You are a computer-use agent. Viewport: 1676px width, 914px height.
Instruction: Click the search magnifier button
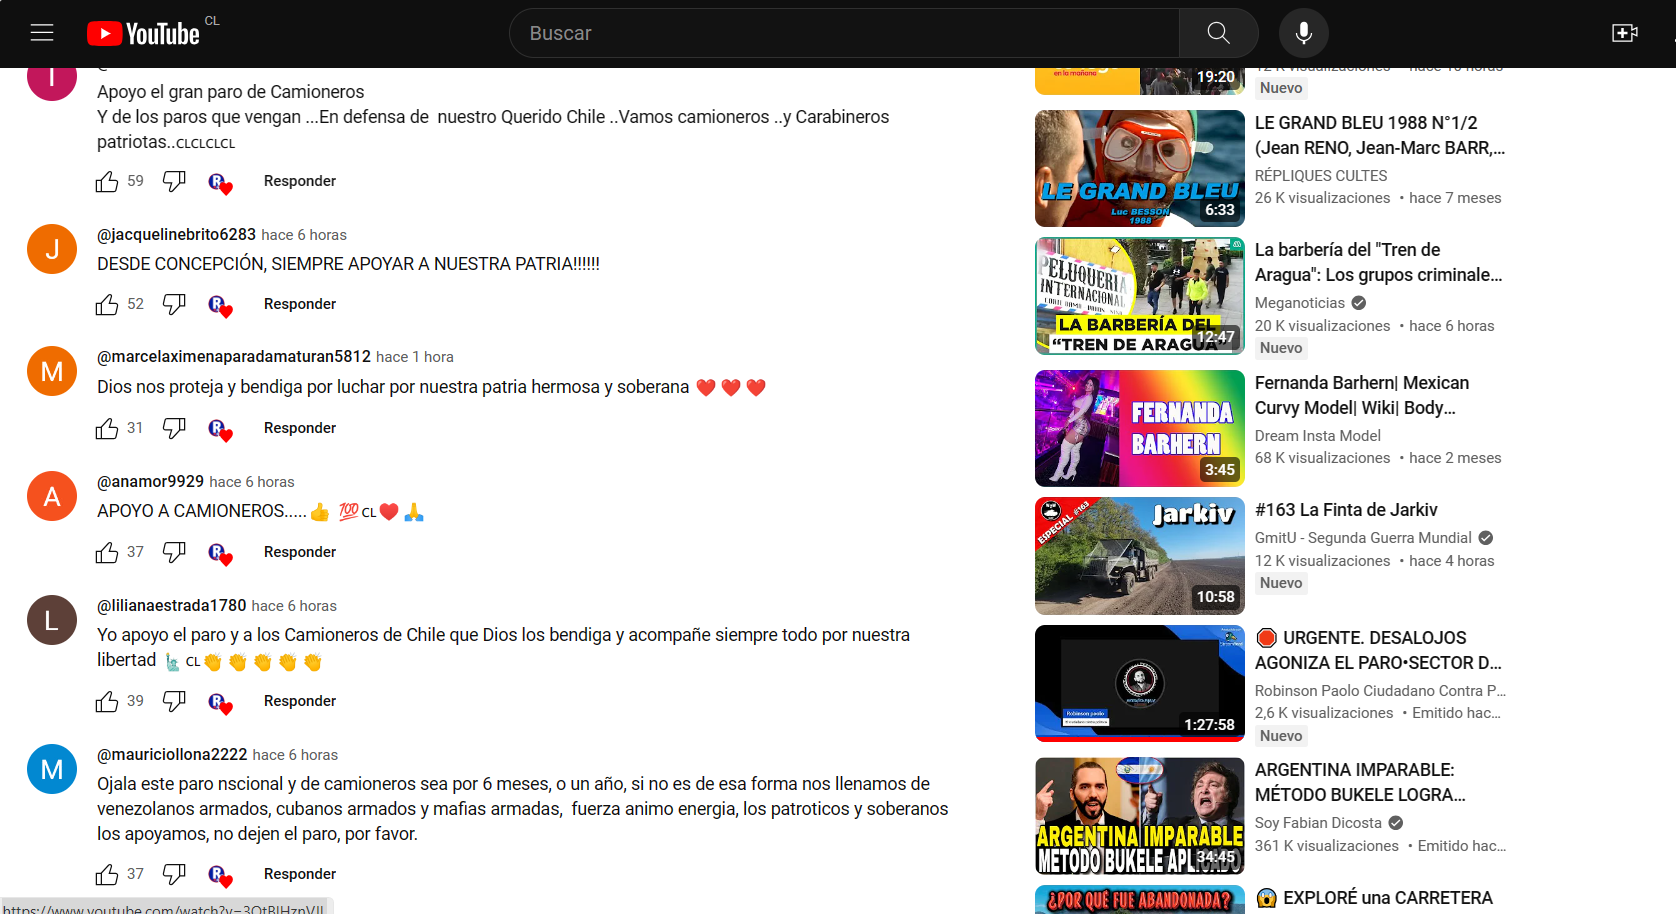click(x=1218, y=33)
